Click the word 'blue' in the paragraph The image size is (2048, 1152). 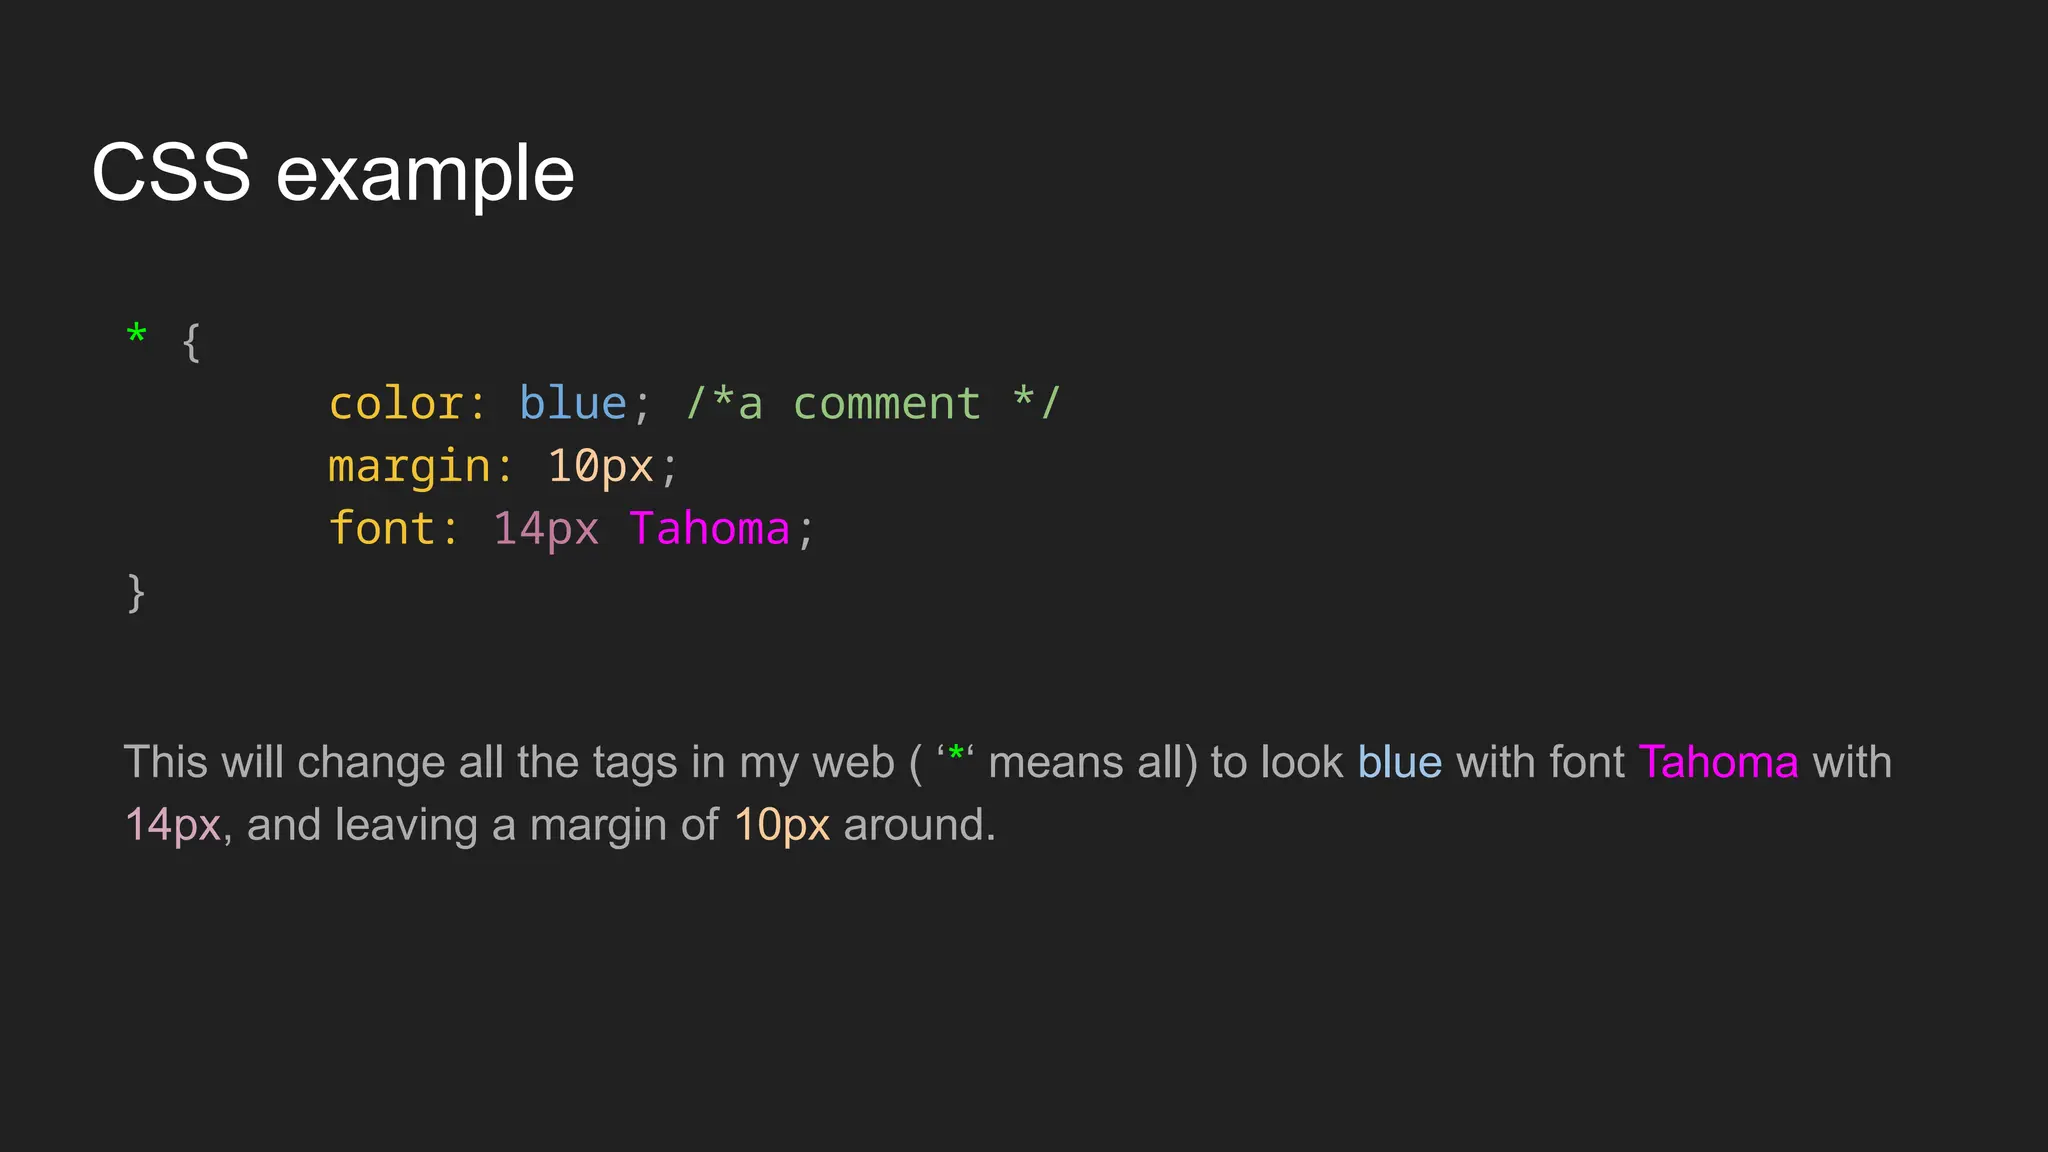coord(1400,763)
